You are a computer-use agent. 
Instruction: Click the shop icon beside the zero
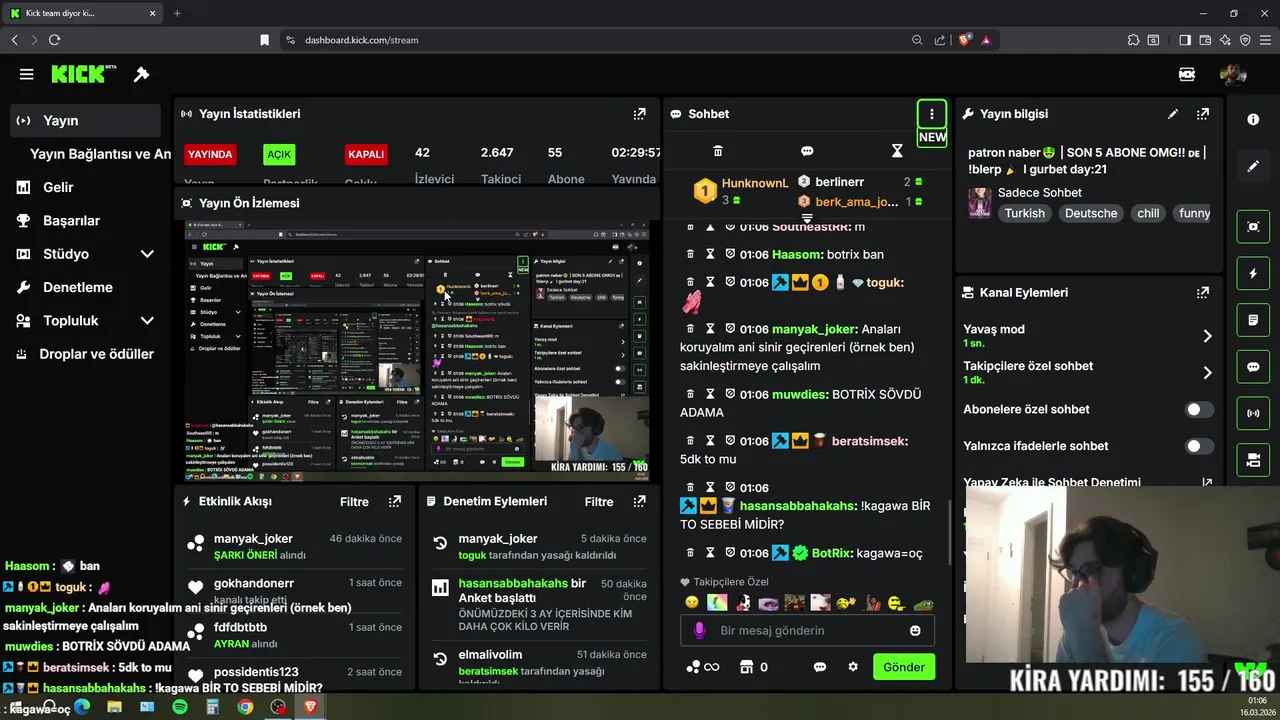pos(745,667)
